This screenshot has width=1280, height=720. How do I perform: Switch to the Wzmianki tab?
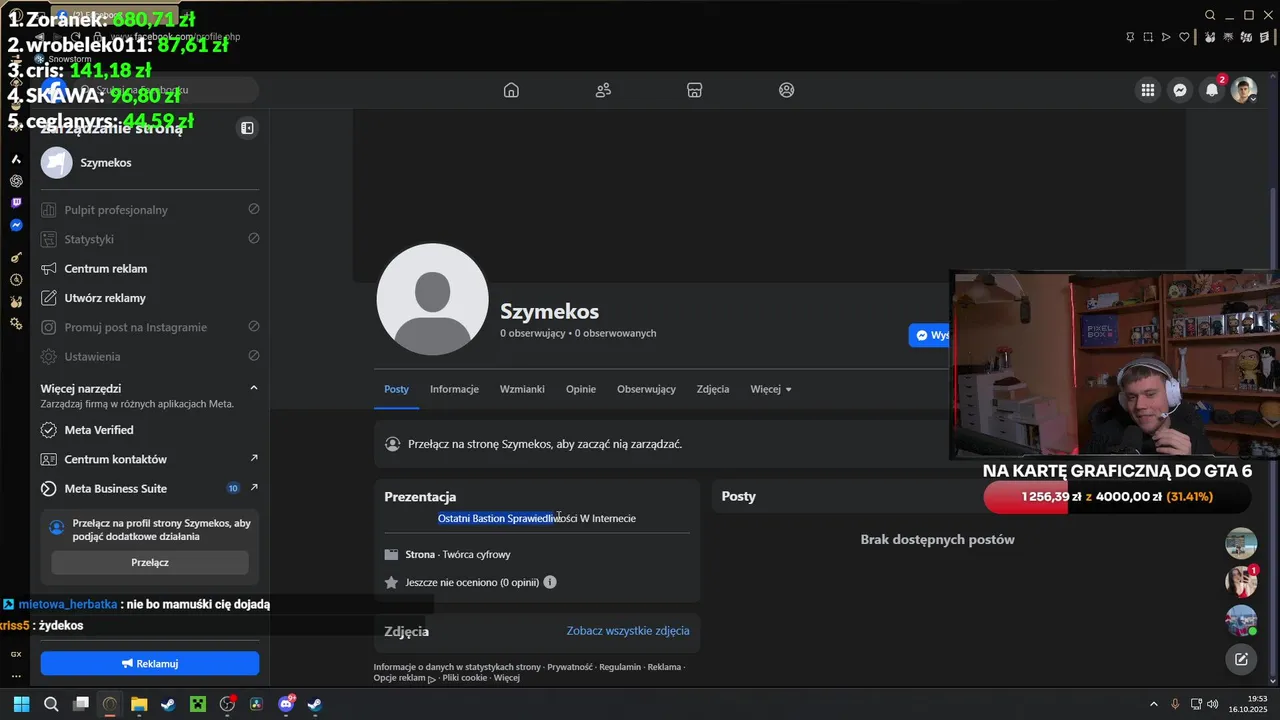(x=522, y=389)
